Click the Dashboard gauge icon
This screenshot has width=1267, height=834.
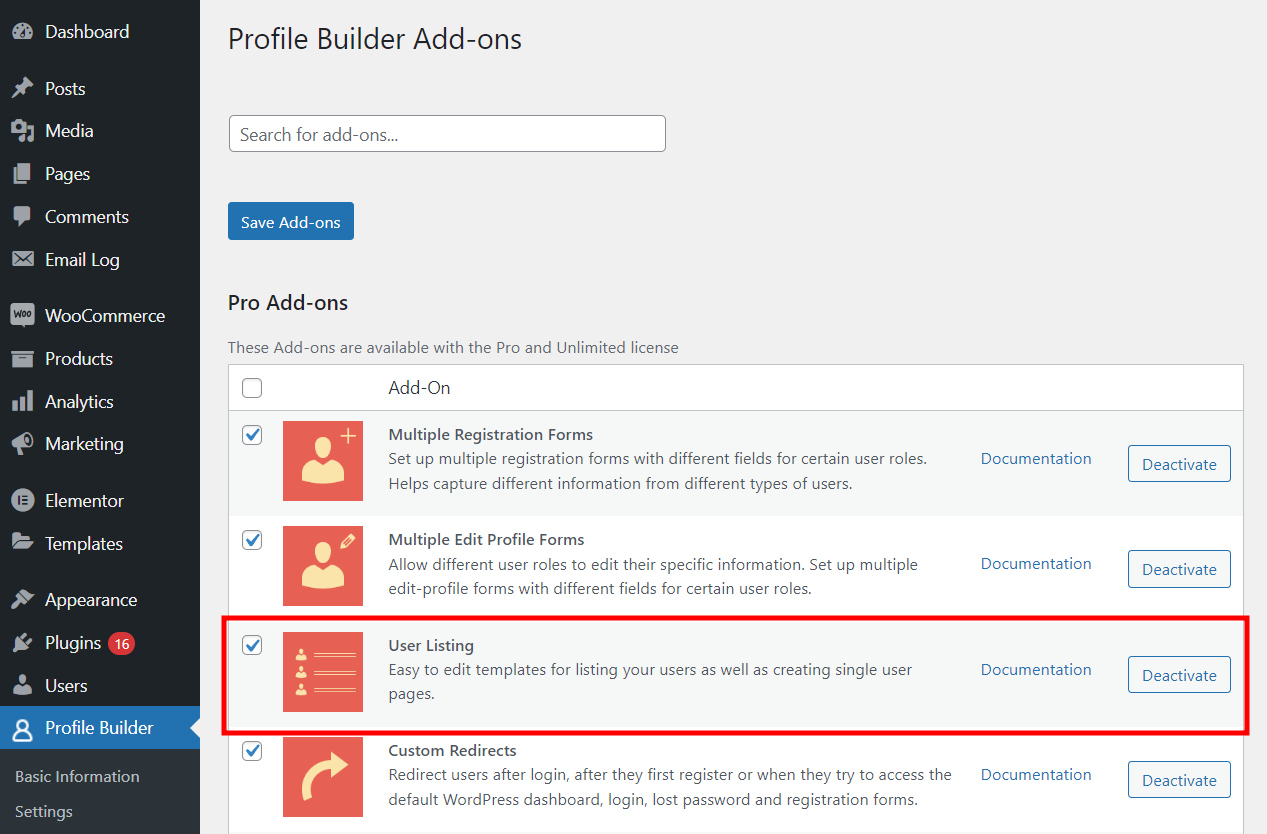pos(22,32)
